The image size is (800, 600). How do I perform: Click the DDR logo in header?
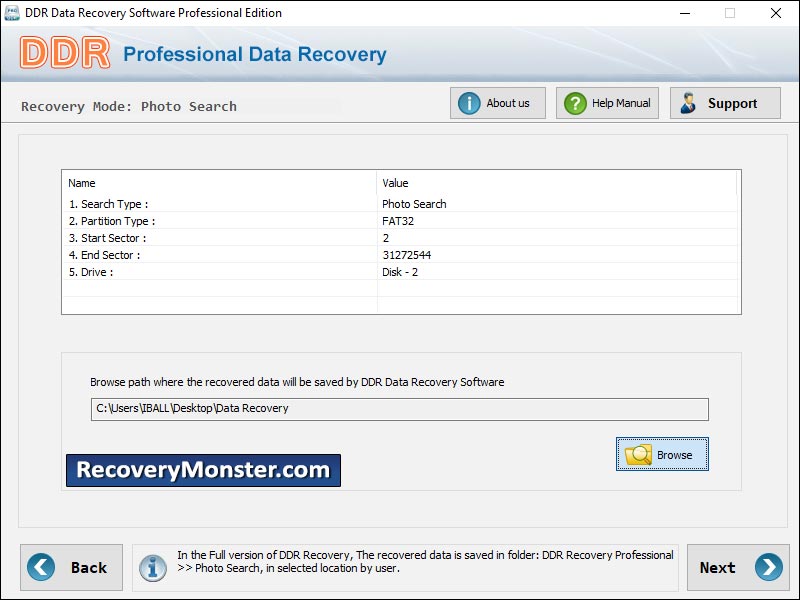(x=65, y=54)
